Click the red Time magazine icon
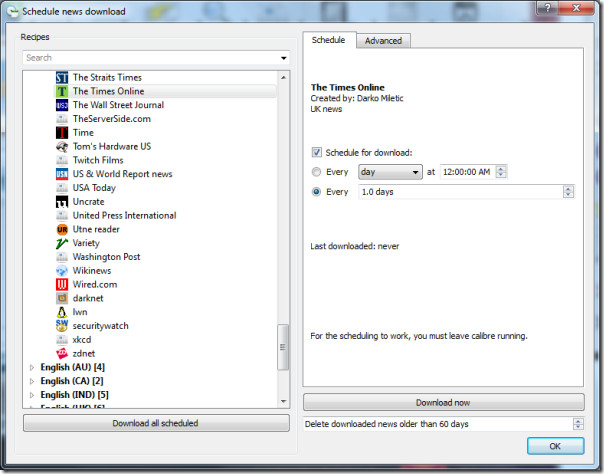The height and width of the screenshot is (474, 604). (x=62, y=132)
